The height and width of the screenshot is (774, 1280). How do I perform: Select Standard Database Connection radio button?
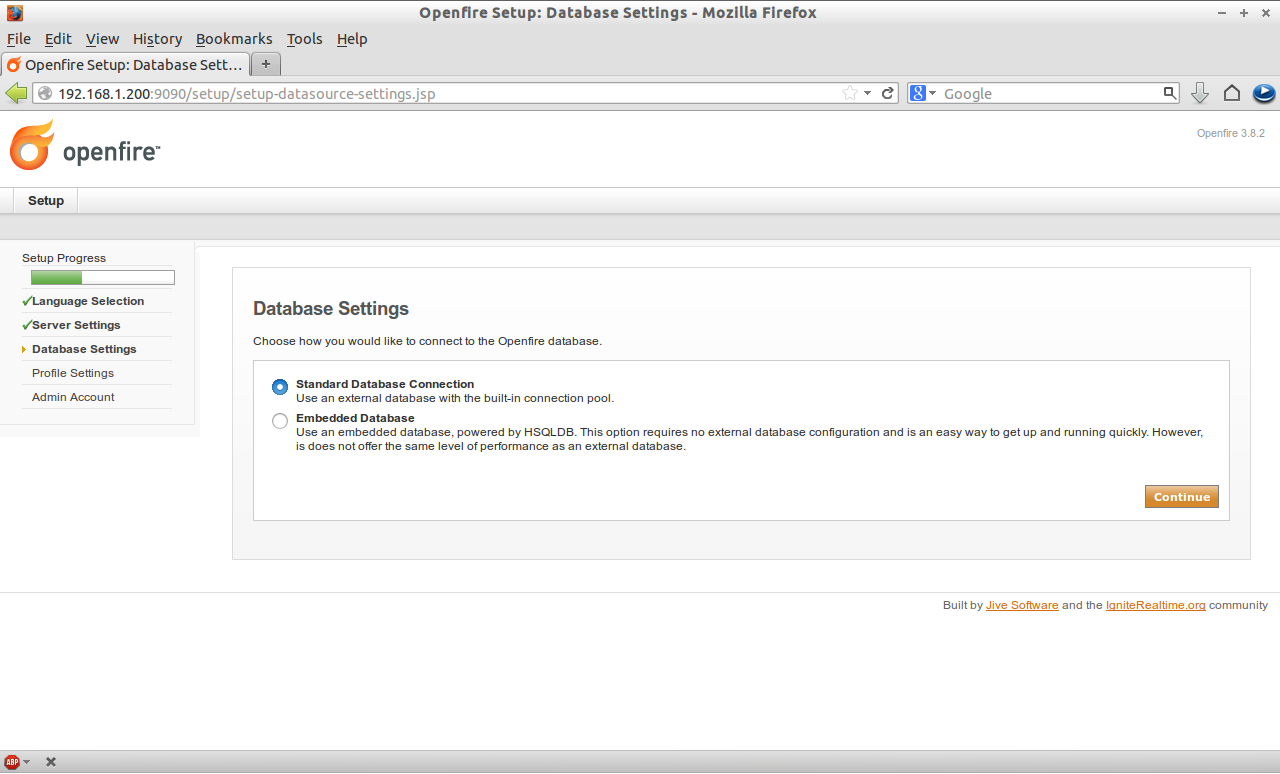(280, 387)
